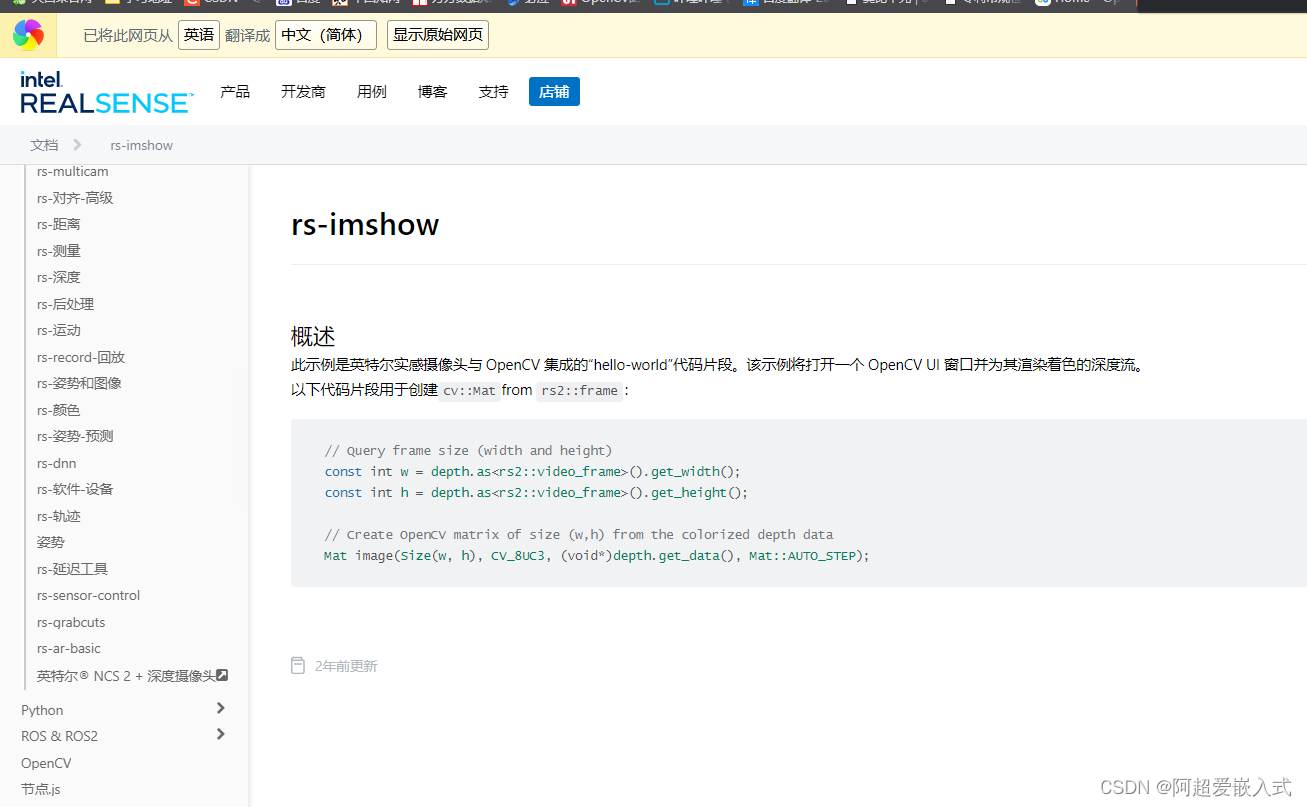
Task: Open rs-姿势-预测 in the sidebar
Action: (x=75, y=436)
